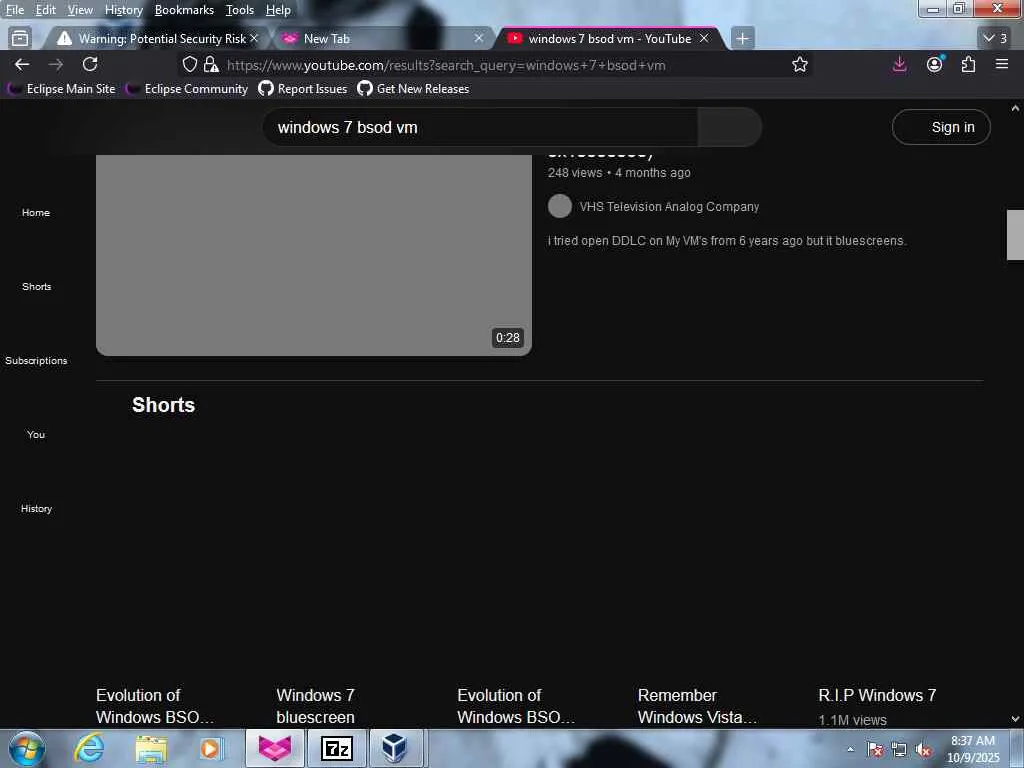Sign in to YouTube
The height and width of the screenshot is (768, 1024).
point(941,127)
